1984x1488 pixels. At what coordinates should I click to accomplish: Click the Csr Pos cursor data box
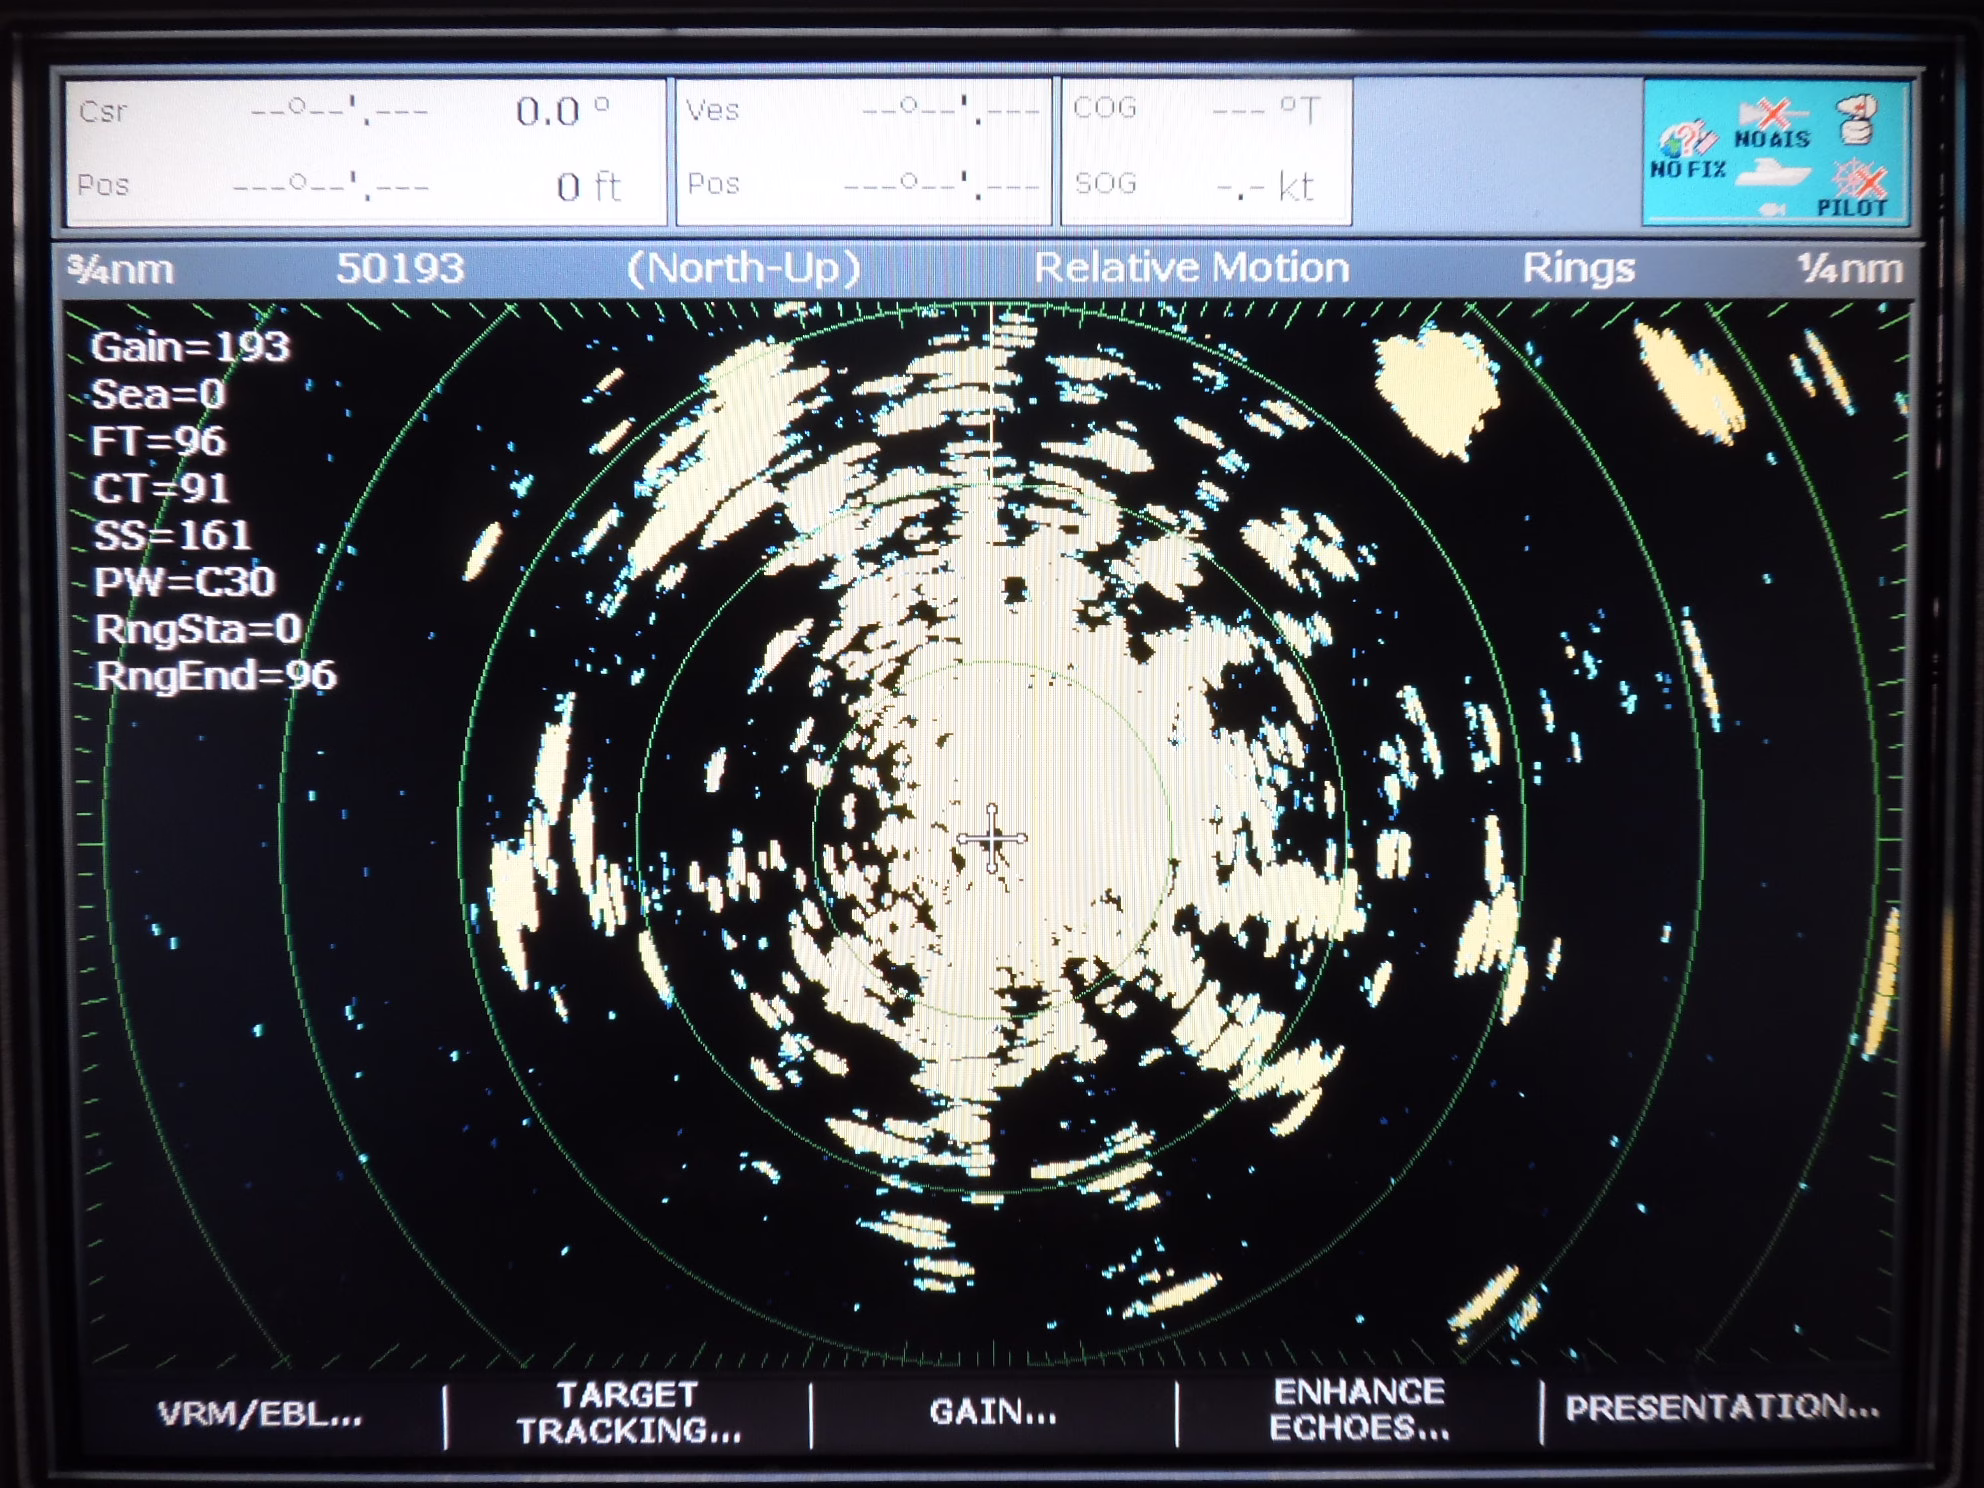366,151
